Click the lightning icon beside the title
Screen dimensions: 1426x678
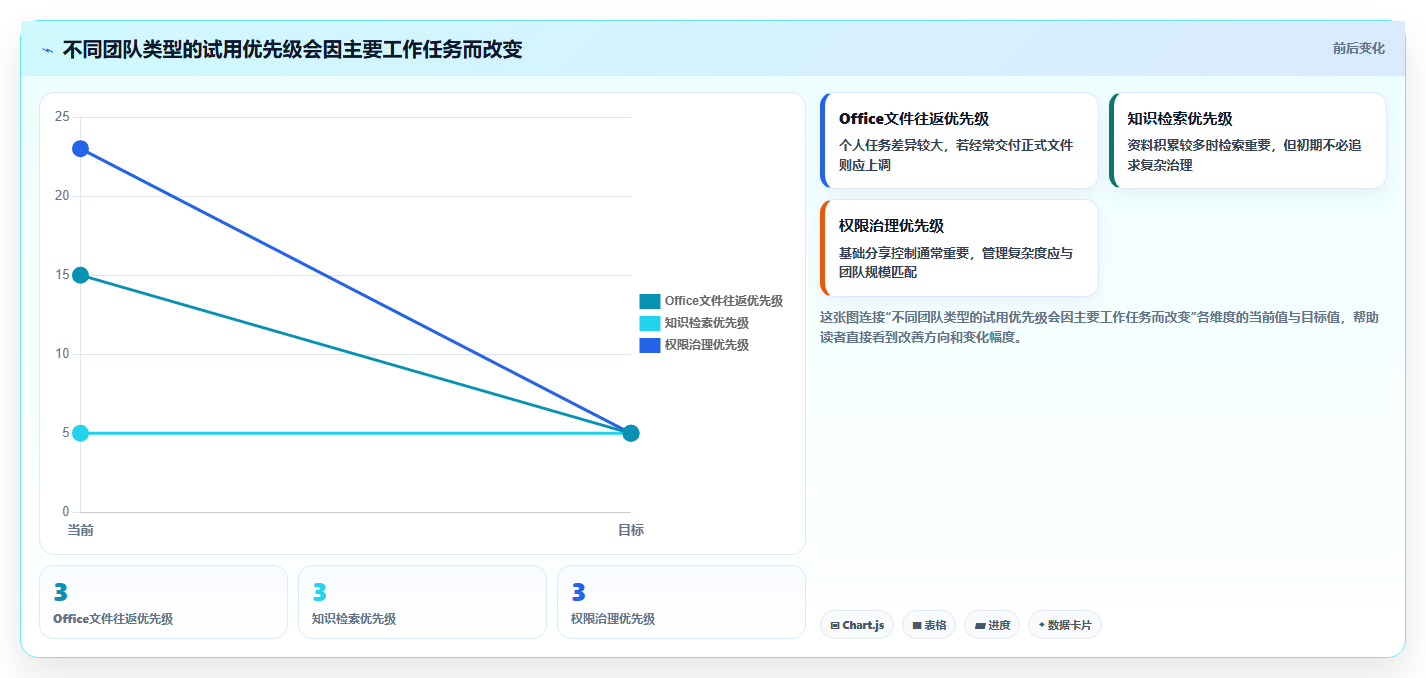point(48,49)
